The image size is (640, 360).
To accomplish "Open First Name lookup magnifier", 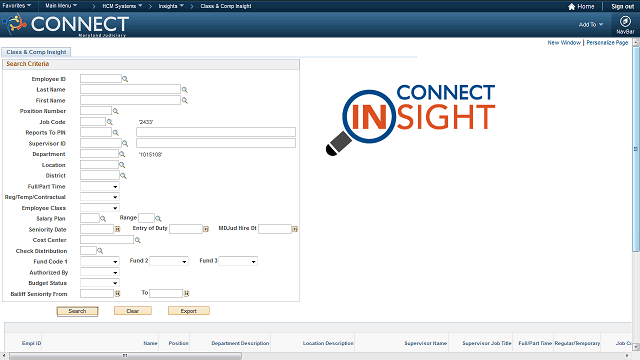I will tap(184, 100).
